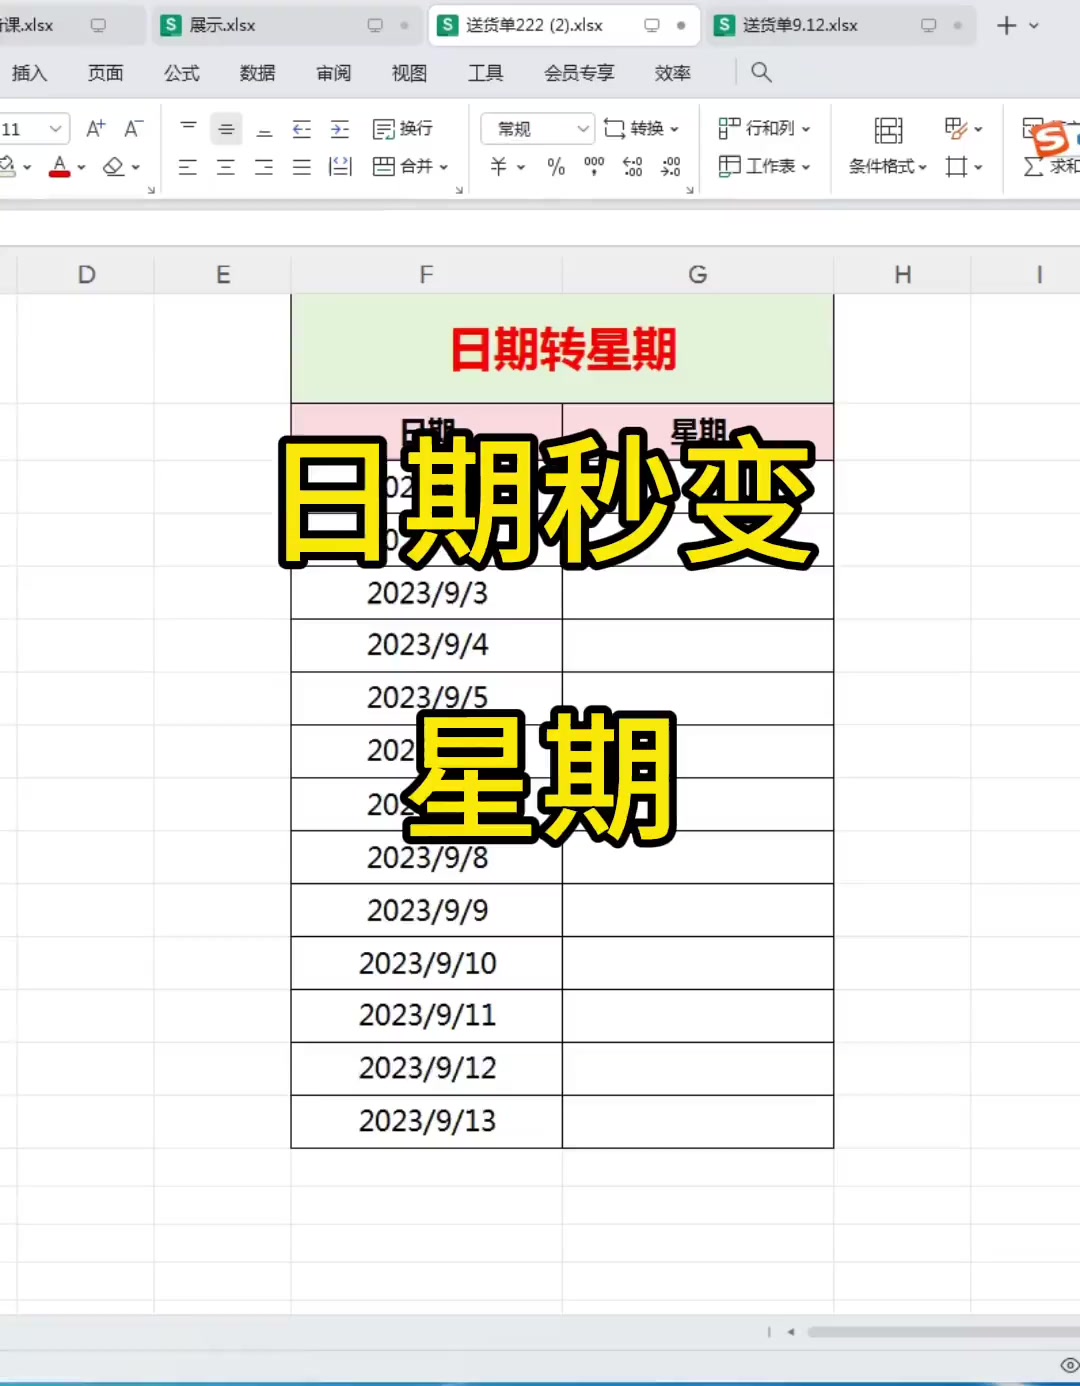Click the clear formatting eraser icon

click(115, 167)
